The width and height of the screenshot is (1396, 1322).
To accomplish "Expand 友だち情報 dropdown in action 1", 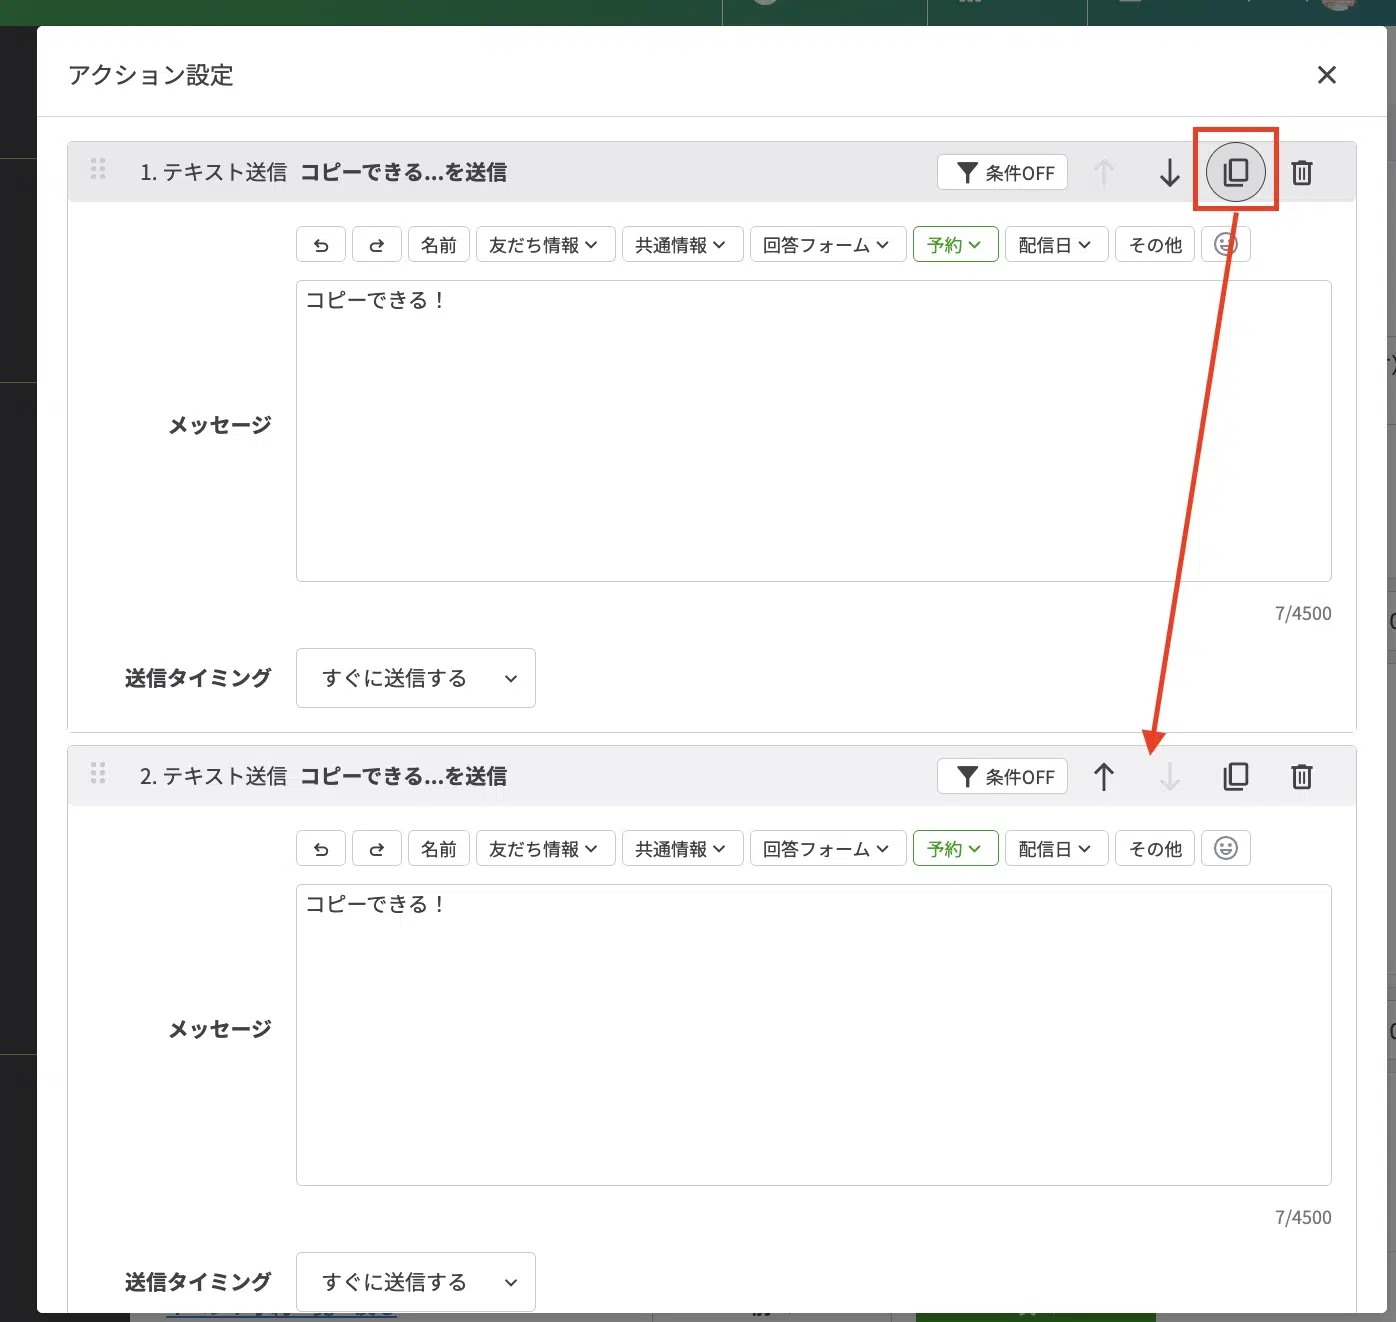I will tap(545, 245).
